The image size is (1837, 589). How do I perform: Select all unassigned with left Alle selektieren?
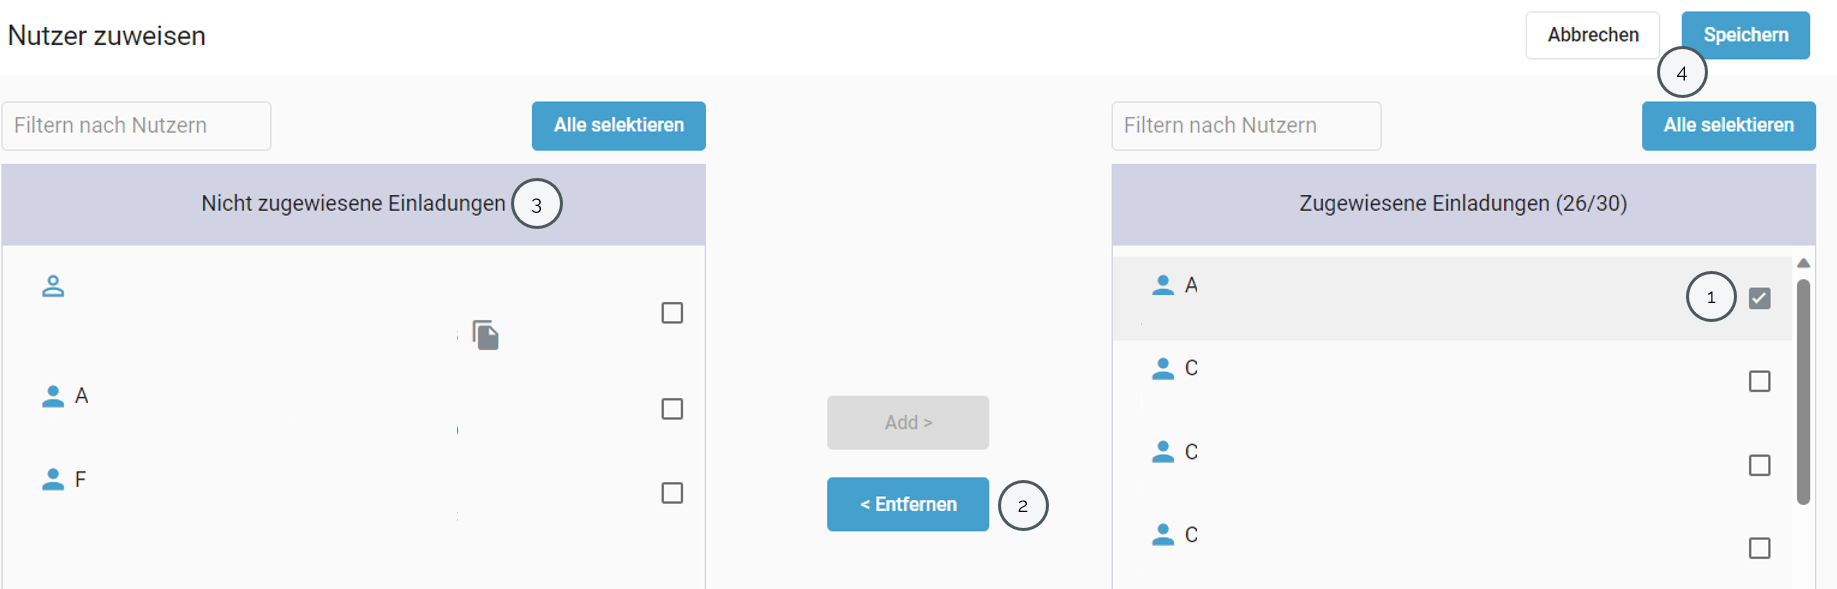tap(619, 126)
